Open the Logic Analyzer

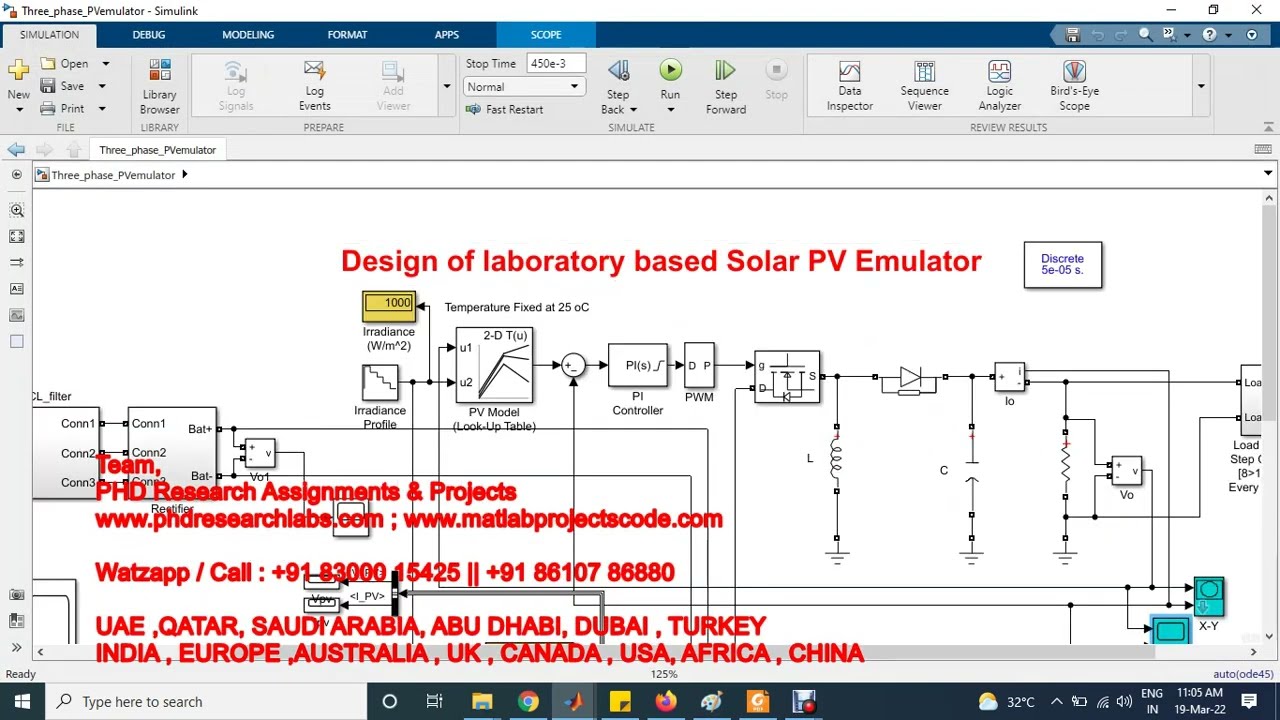[x=1000, y=86]
